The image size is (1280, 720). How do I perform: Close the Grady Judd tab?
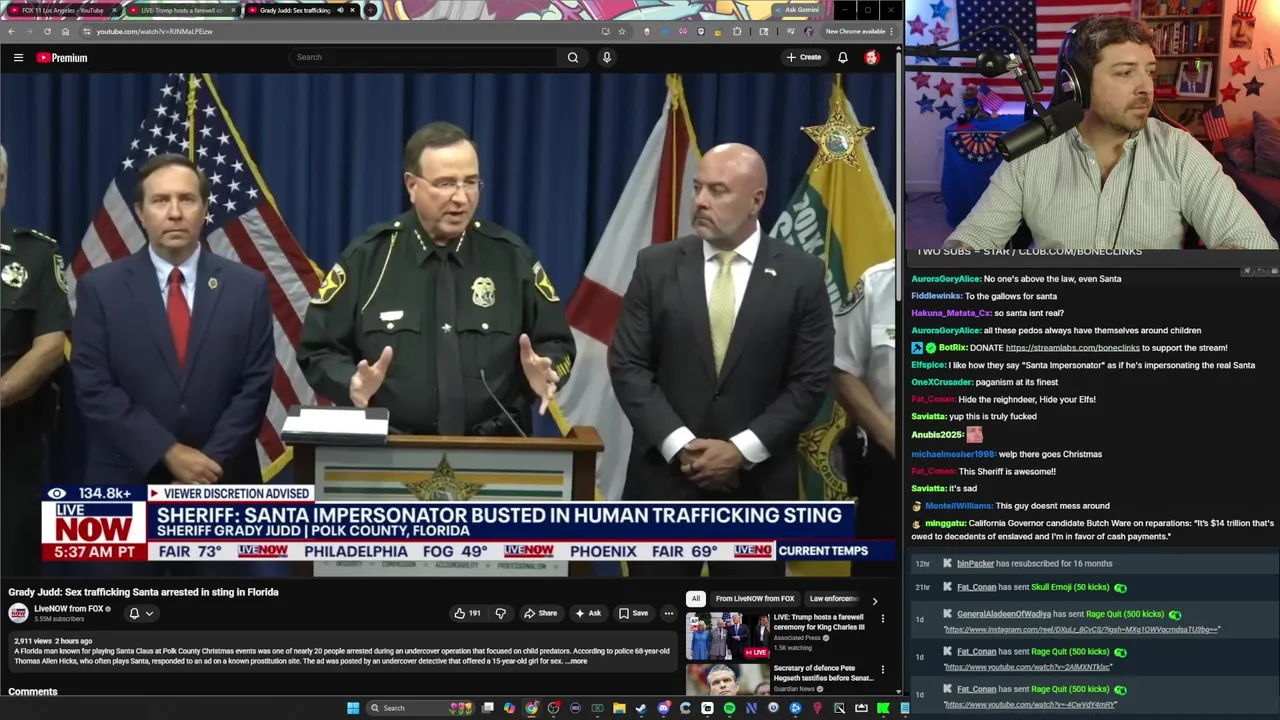352,10
